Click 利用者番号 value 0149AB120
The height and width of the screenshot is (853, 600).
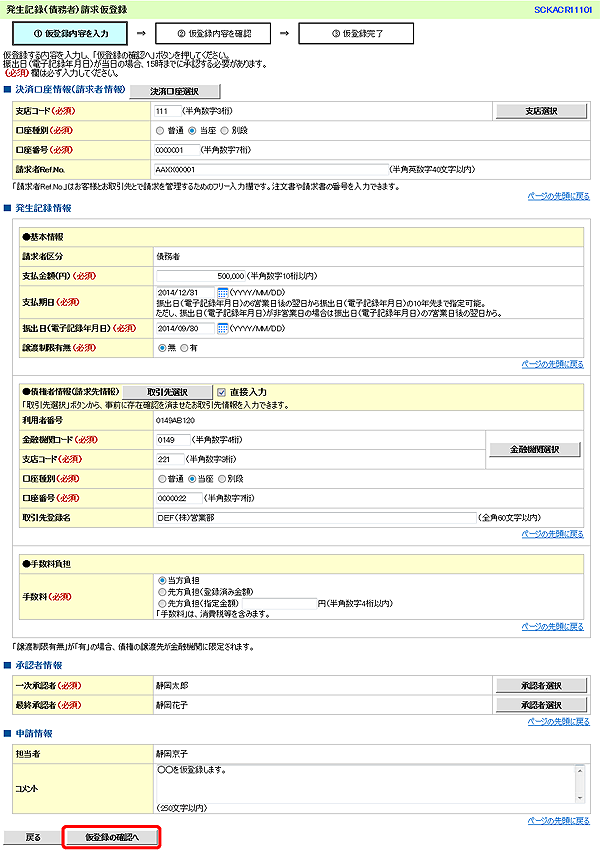175,421
